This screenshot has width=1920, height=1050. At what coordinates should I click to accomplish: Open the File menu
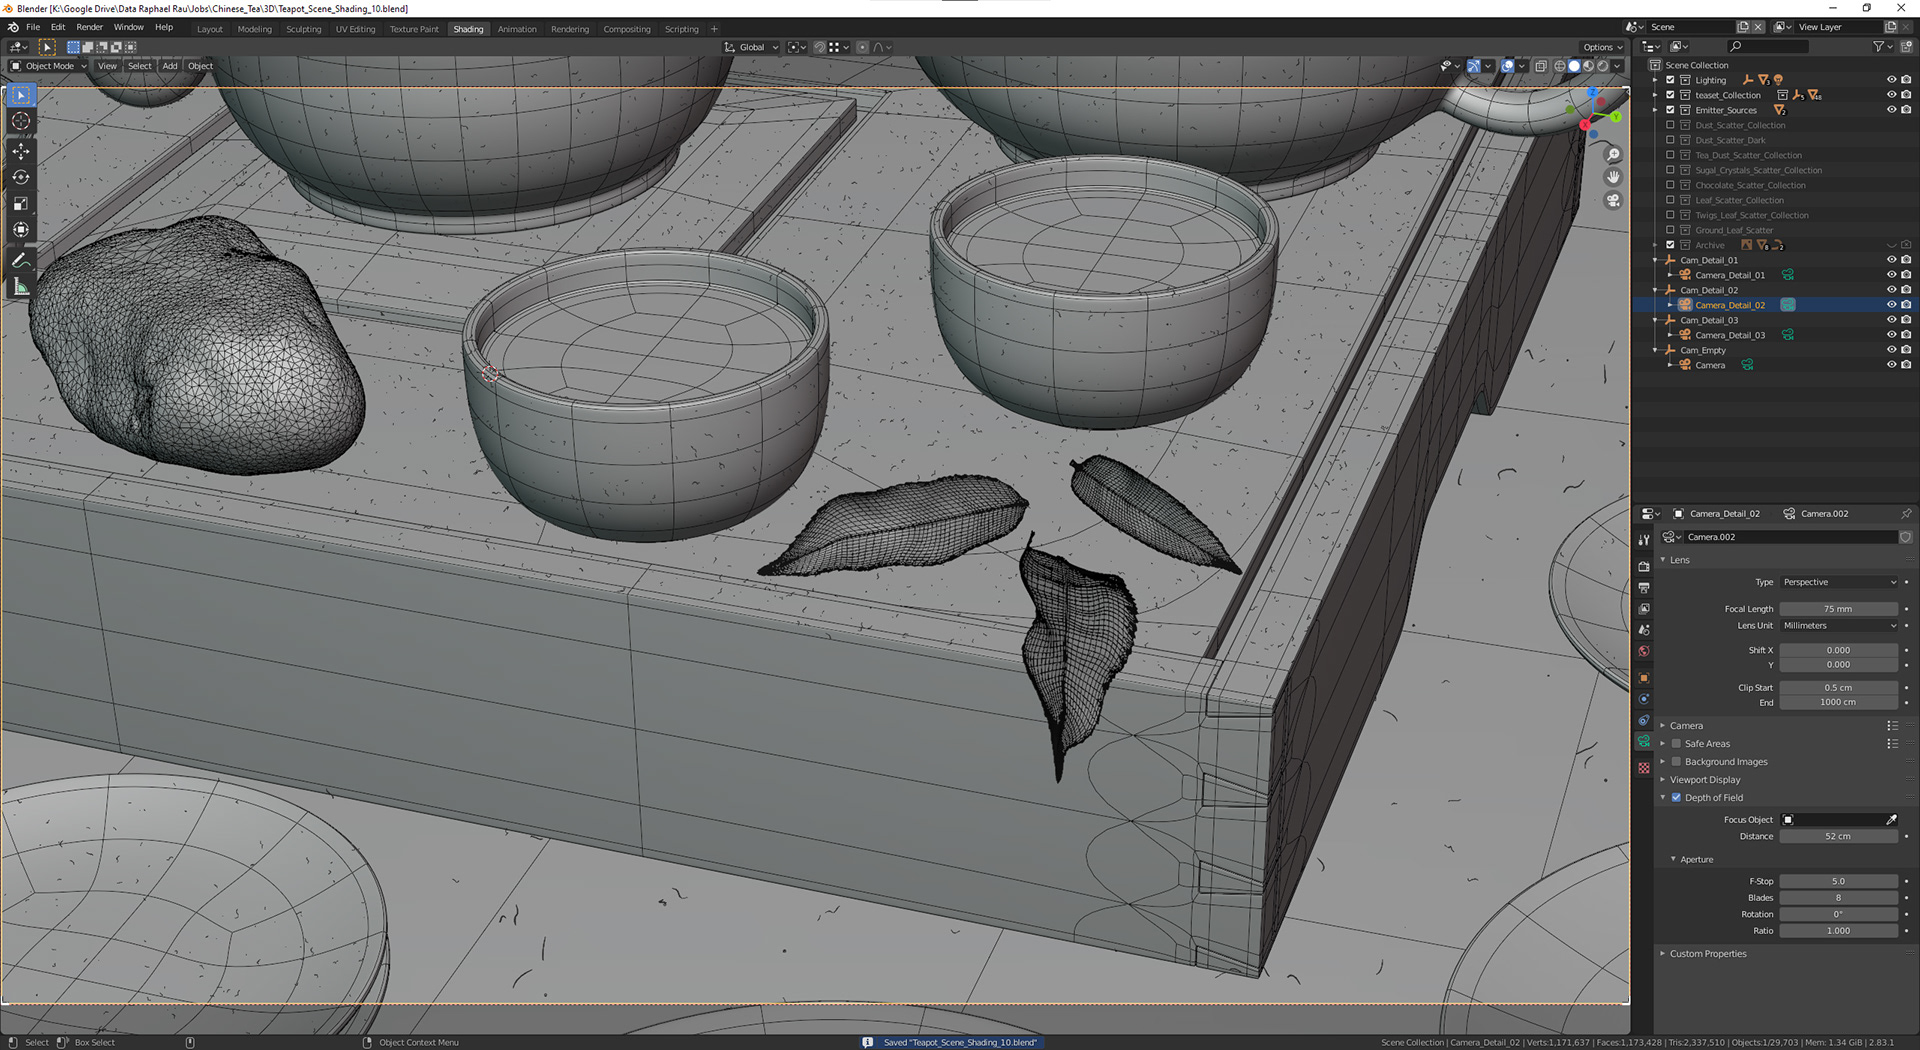[x=33, y=27]
